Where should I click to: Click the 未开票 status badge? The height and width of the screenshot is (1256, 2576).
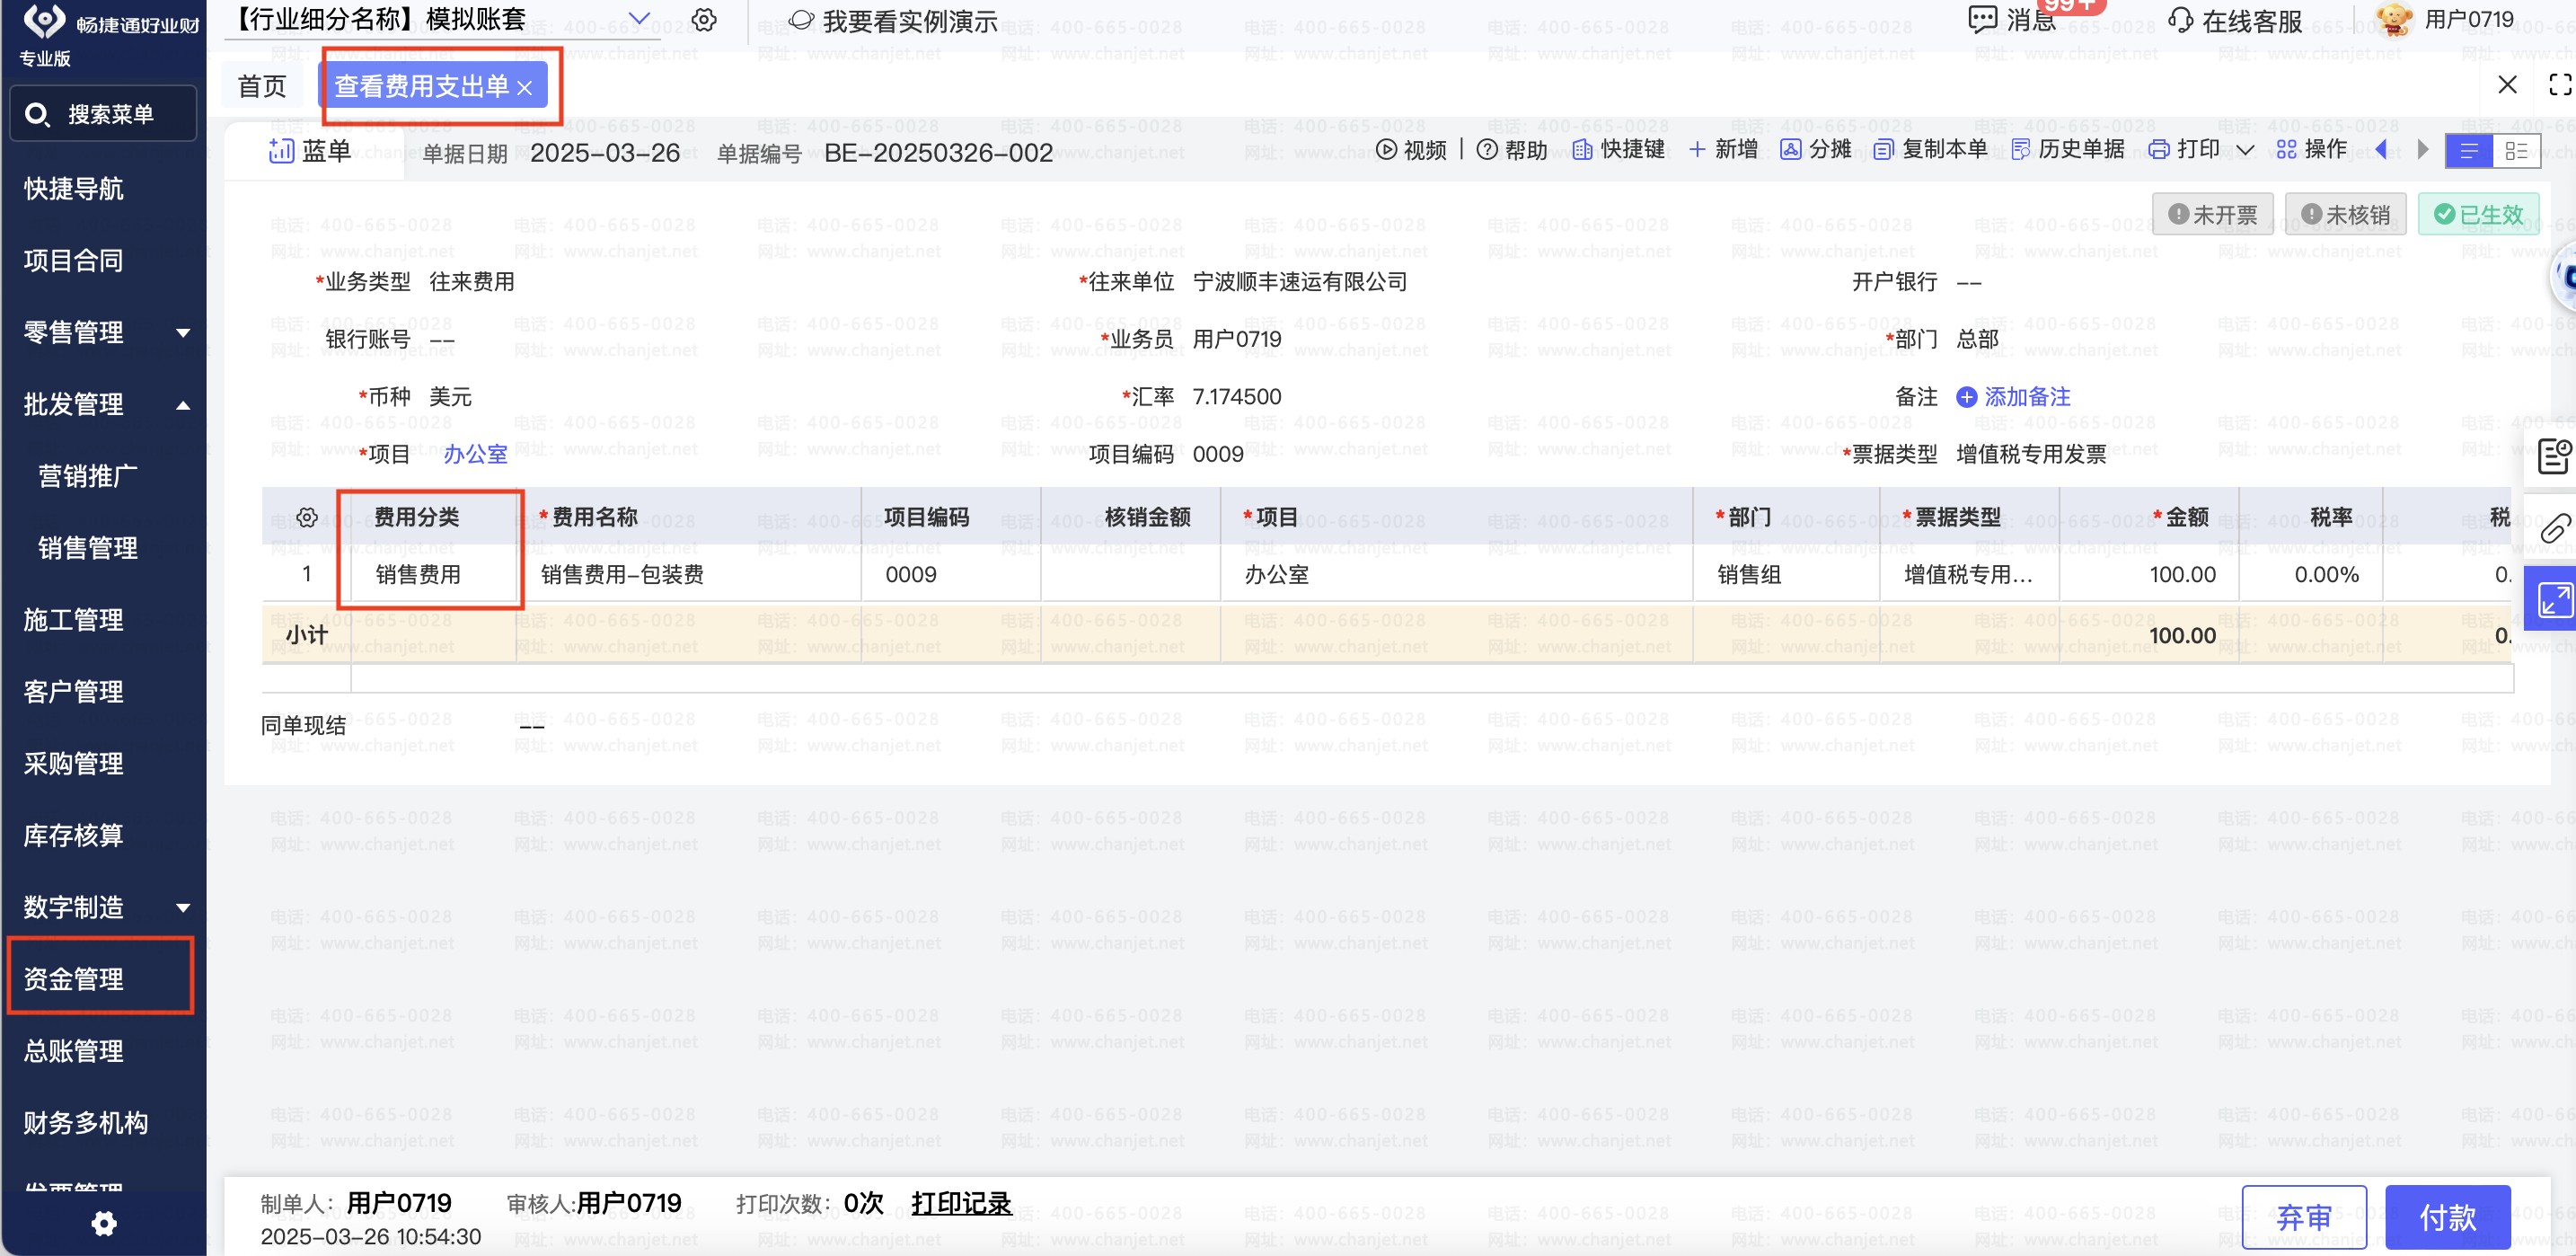point(2212,214)
